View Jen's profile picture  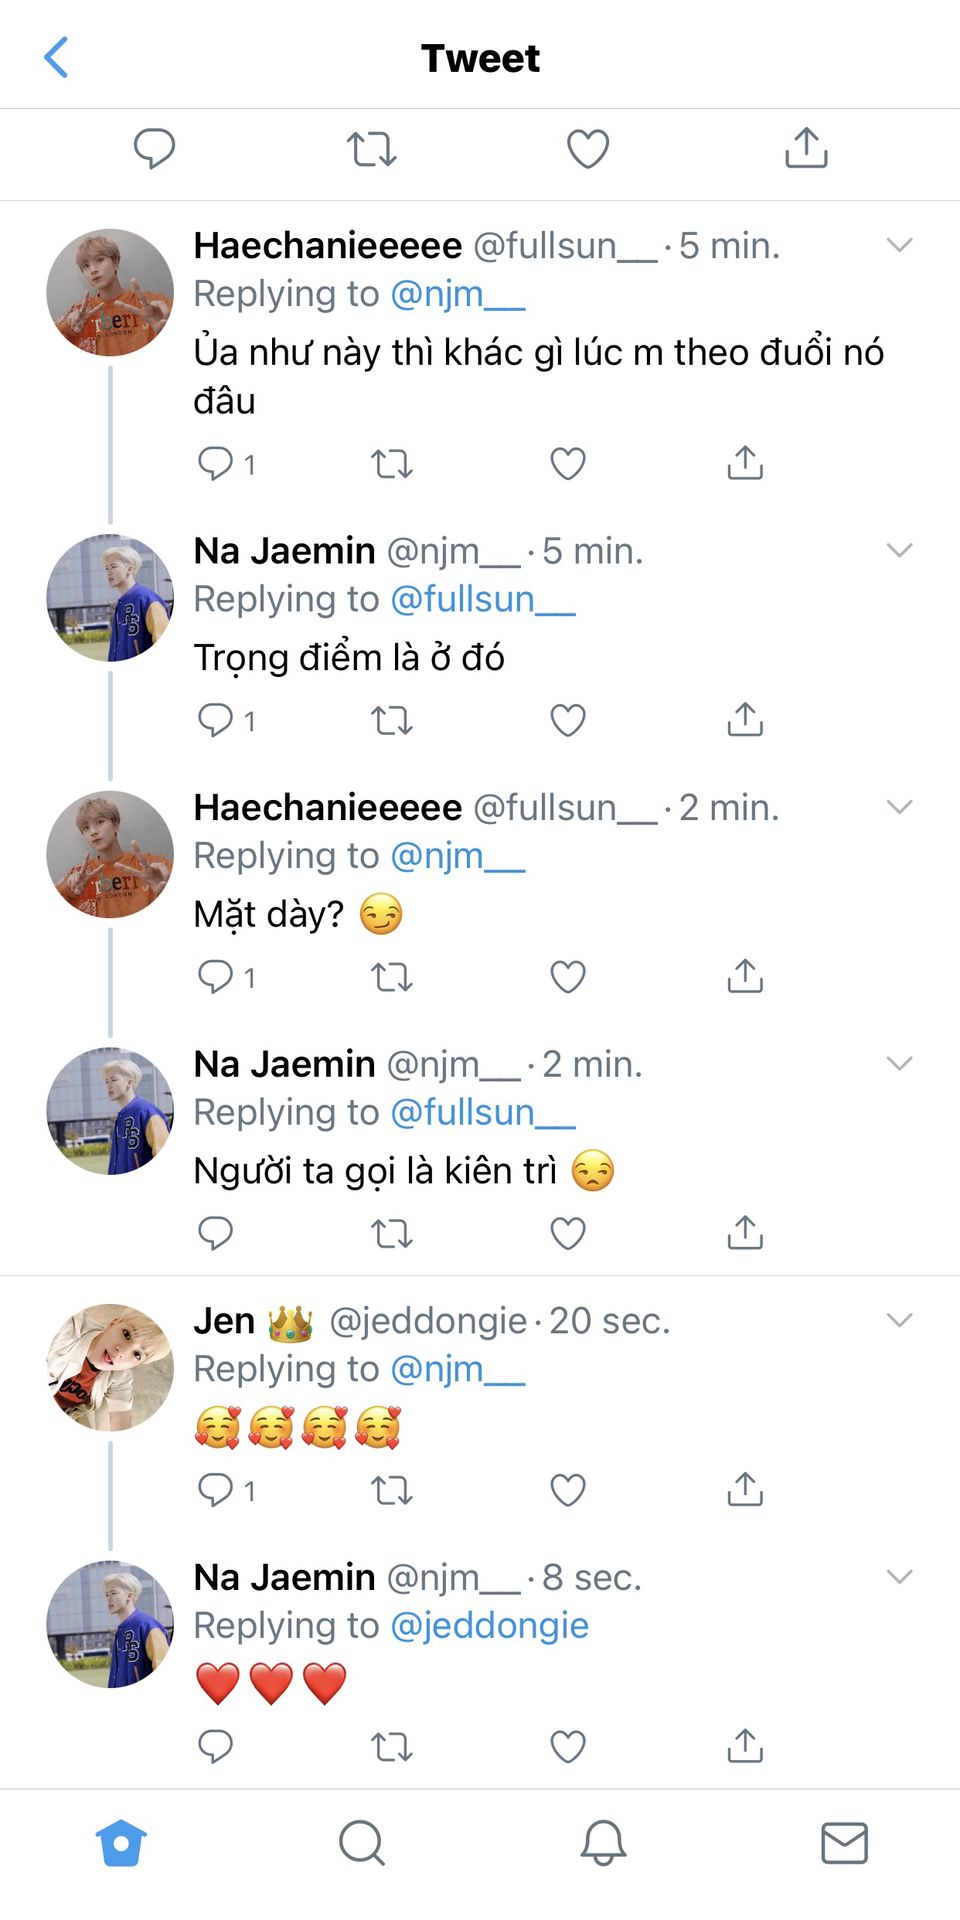110,1367
